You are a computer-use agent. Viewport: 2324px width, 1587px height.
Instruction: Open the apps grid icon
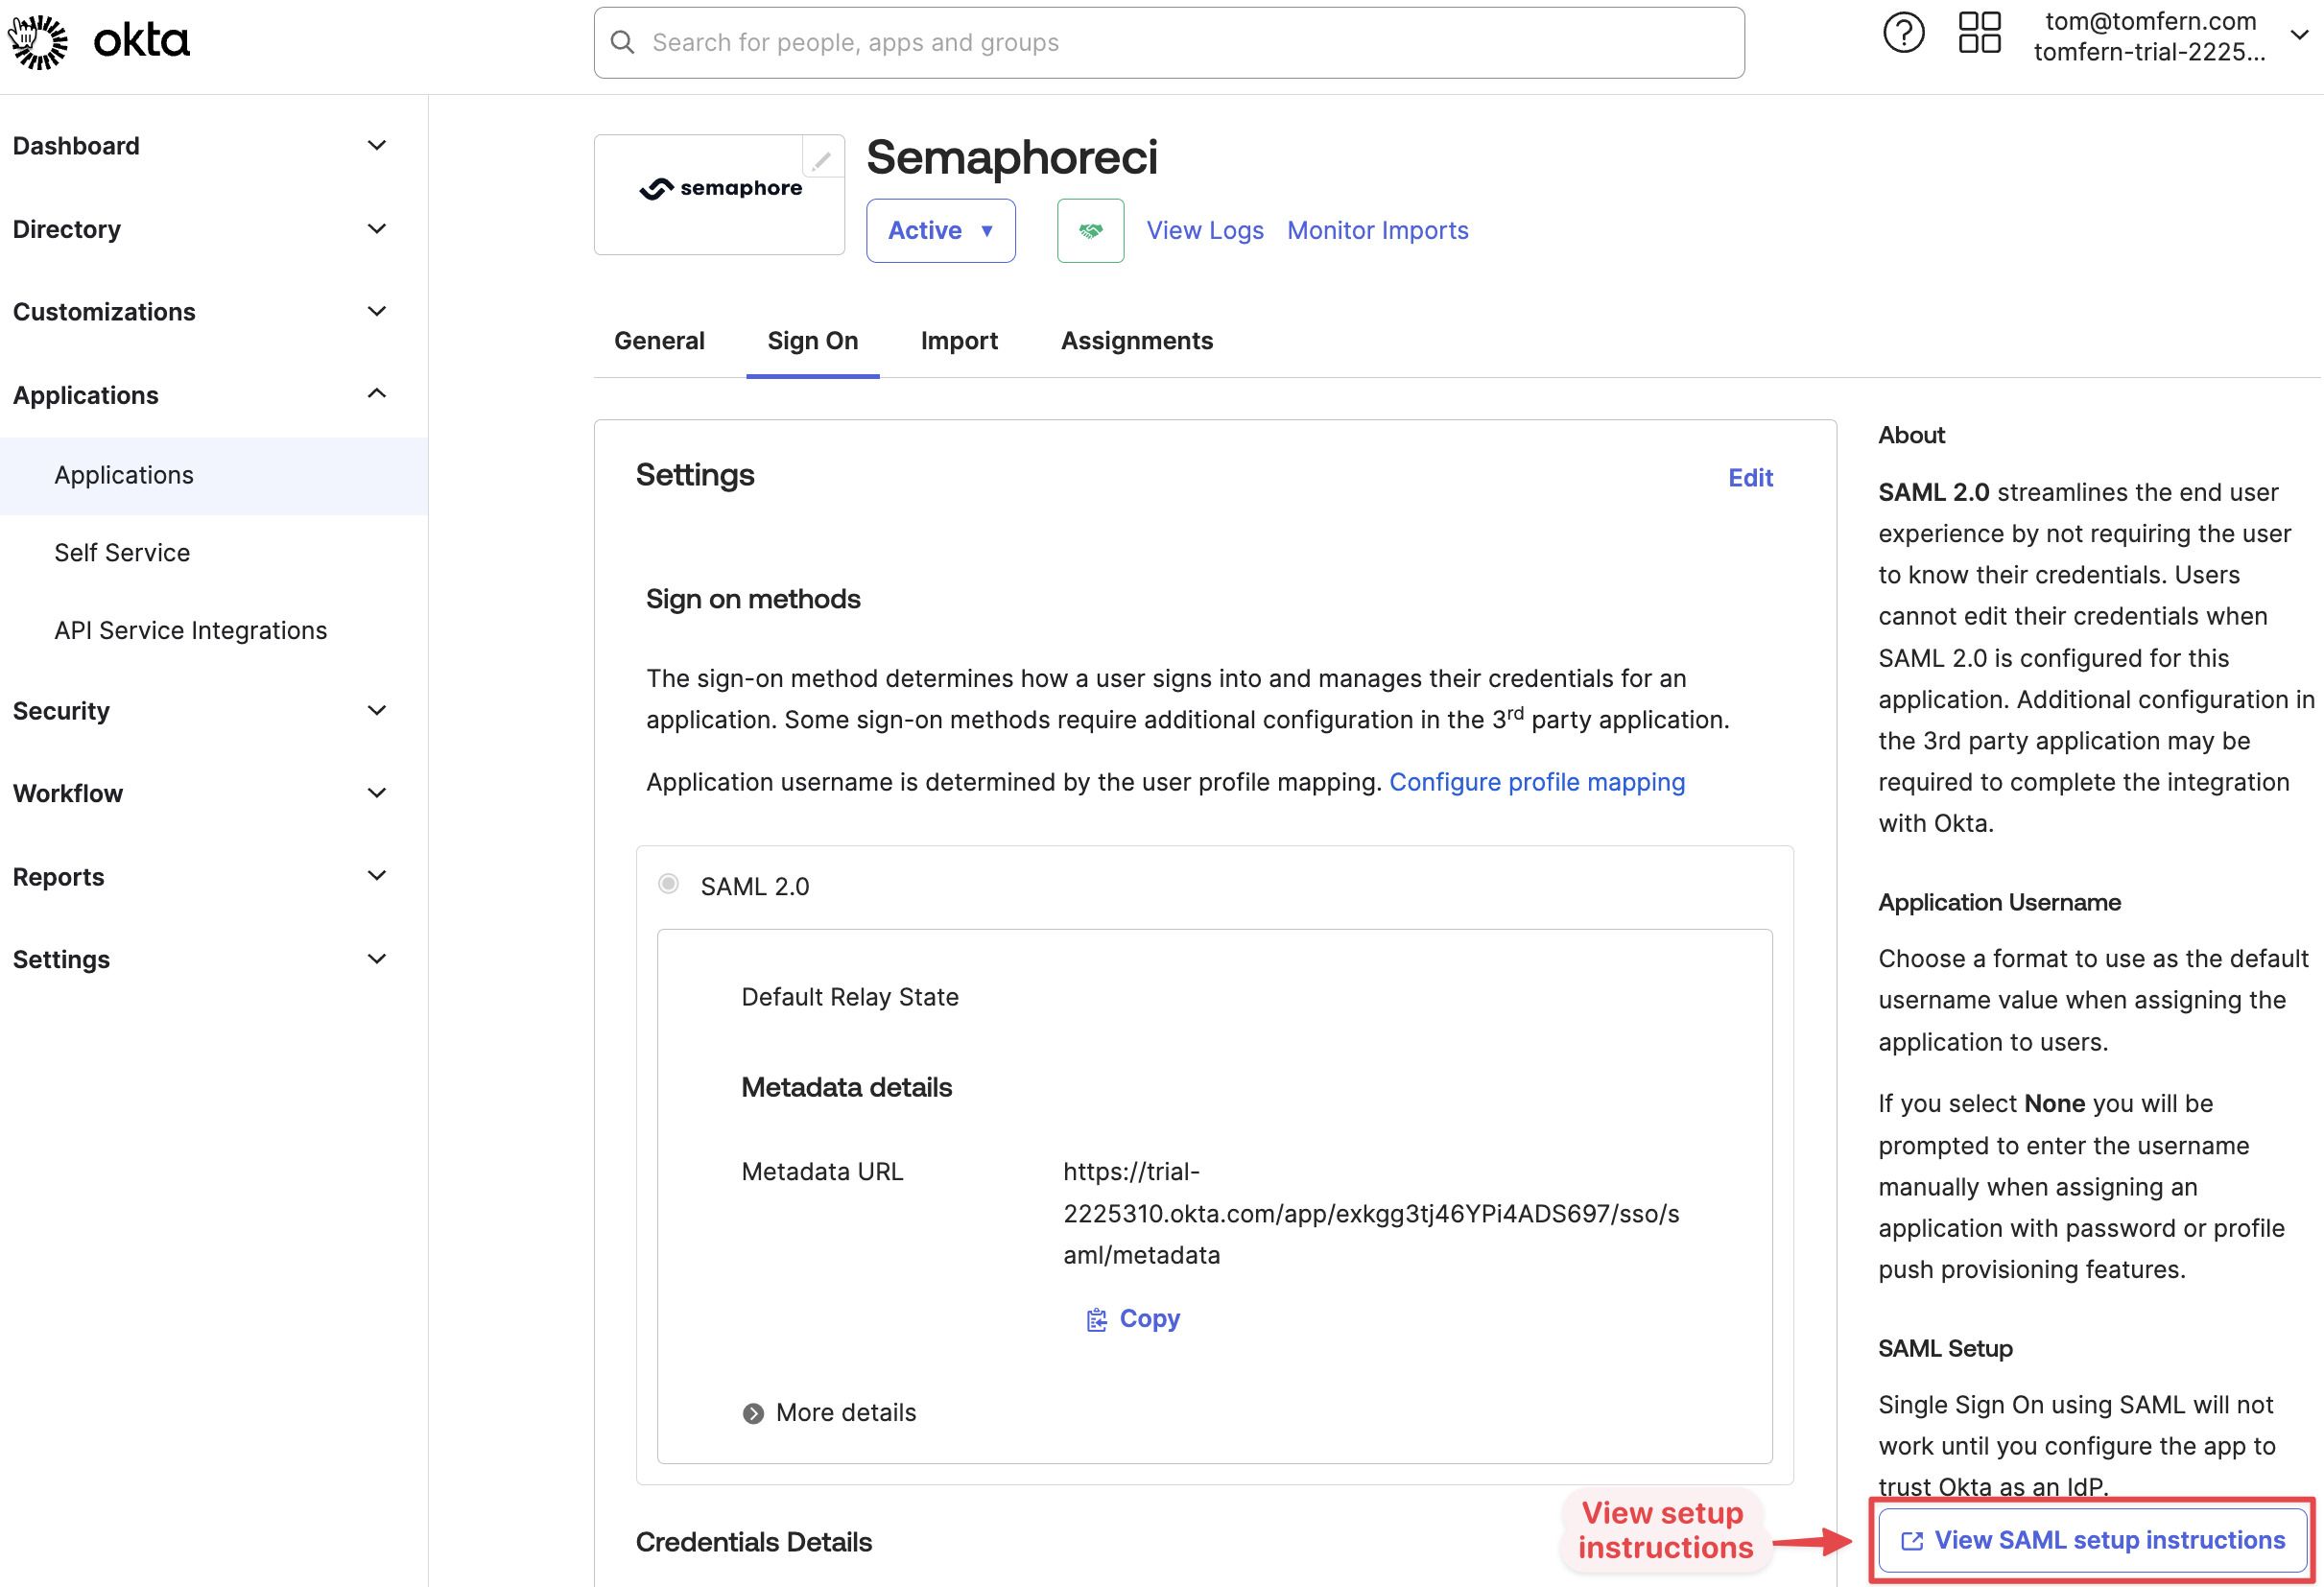coord(1979,33)
